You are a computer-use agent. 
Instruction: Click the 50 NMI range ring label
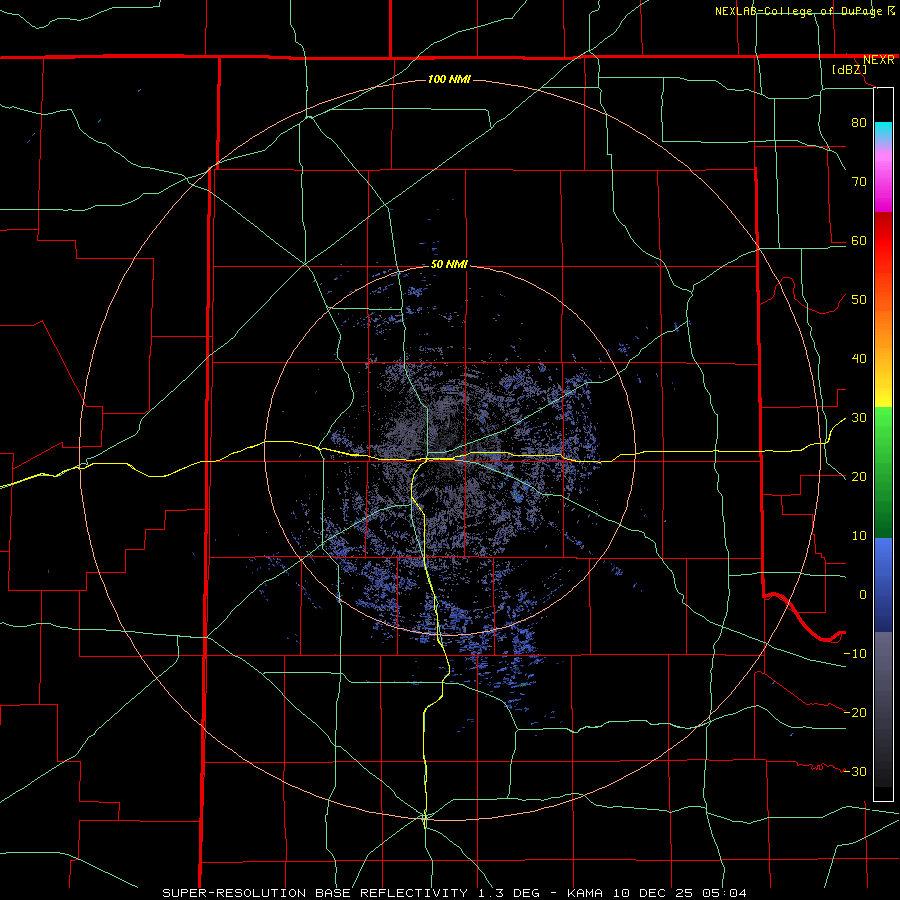449,265
